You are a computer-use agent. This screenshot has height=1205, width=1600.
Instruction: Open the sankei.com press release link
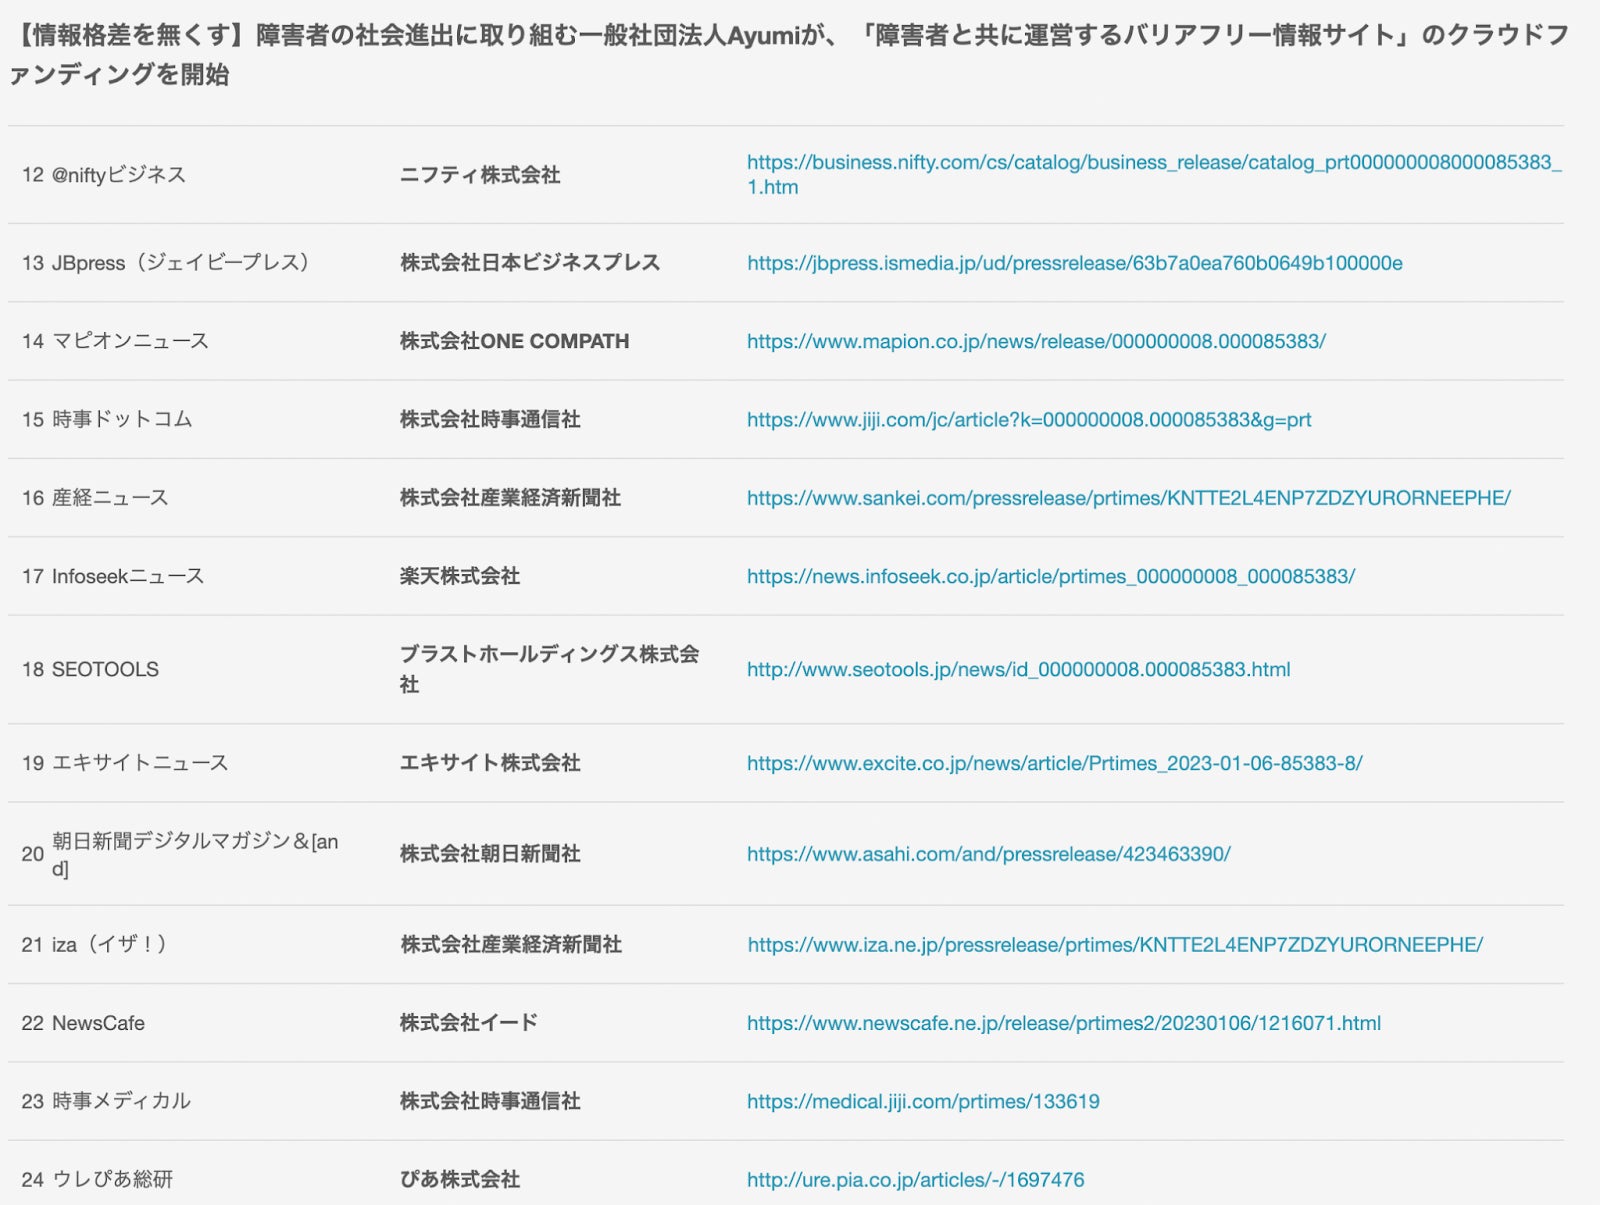1128,498
